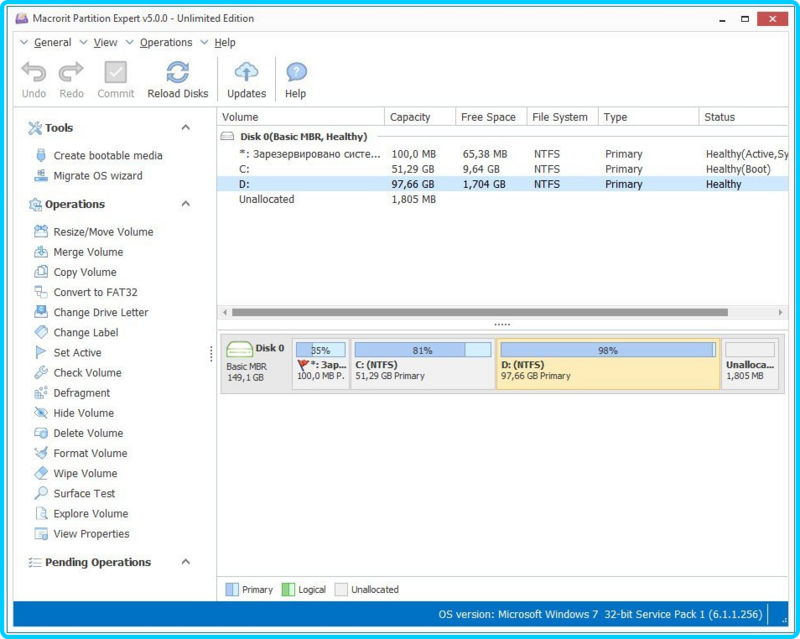
Task: Open the General menu
Action: [x=53, y=42]
